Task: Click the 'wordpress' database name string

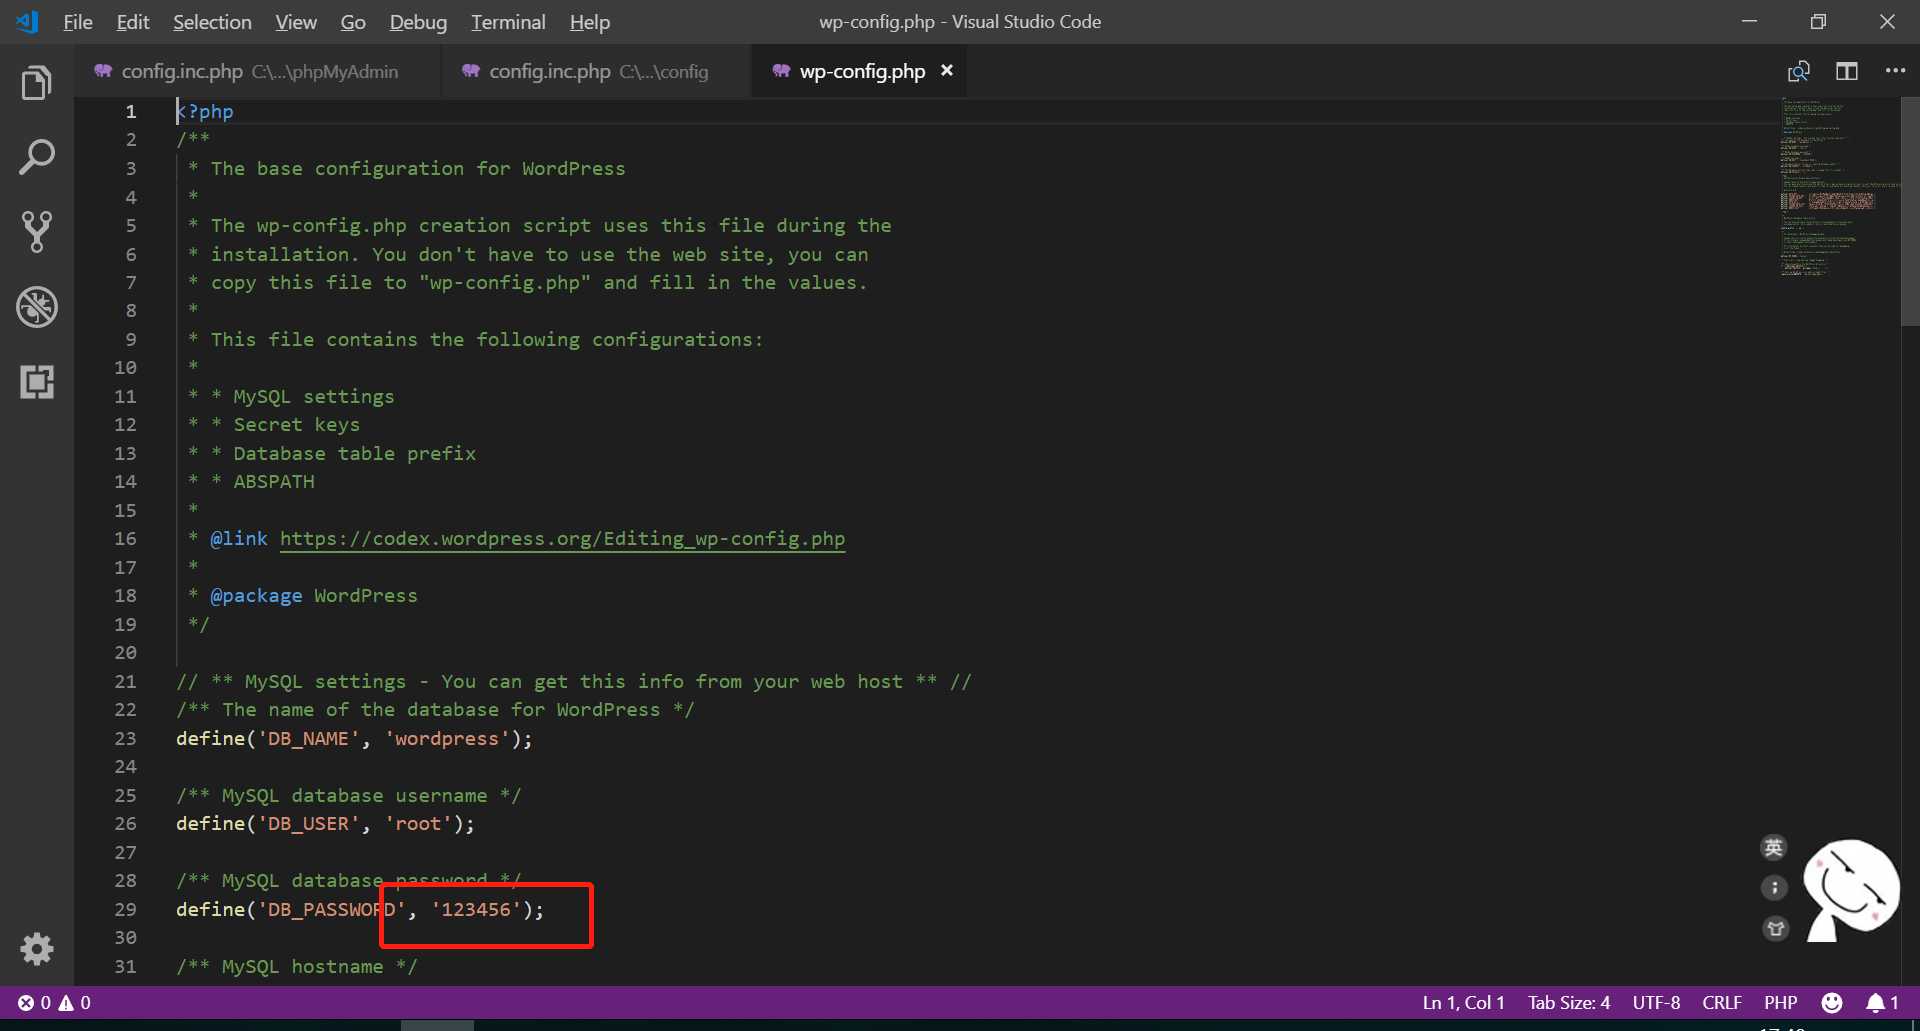Action: tap(447, 739)
